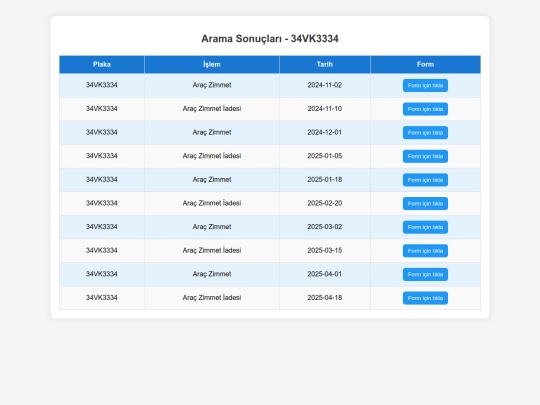540x405 pixels.
Task: Open the form for the 2025-04-18 row
Action: click(425, 298)
